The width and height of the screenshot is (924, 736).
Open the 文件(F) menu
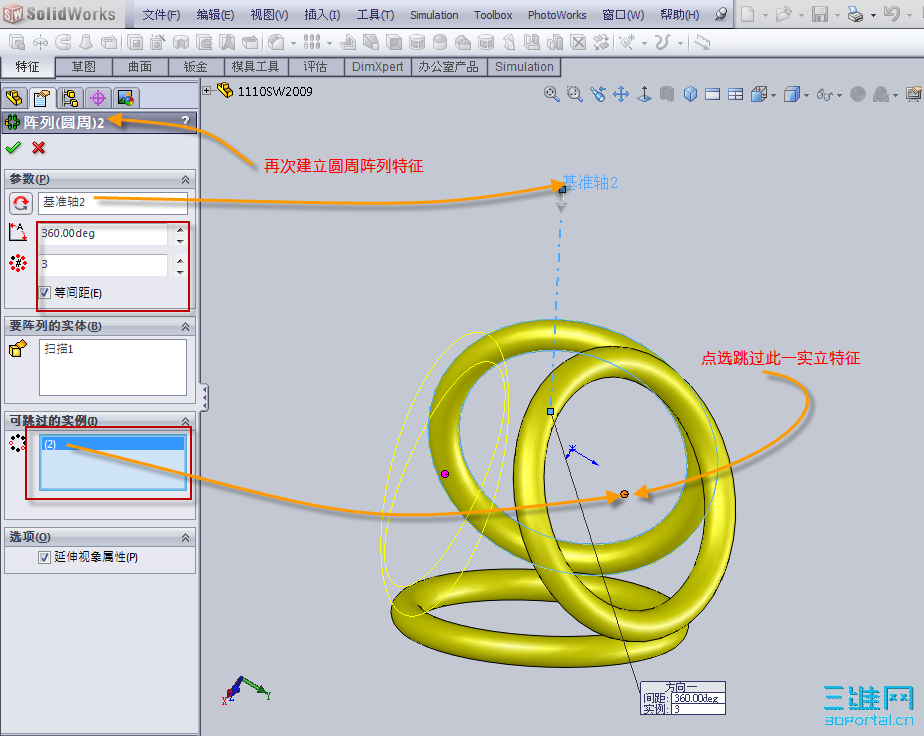[x=161, y=15]
